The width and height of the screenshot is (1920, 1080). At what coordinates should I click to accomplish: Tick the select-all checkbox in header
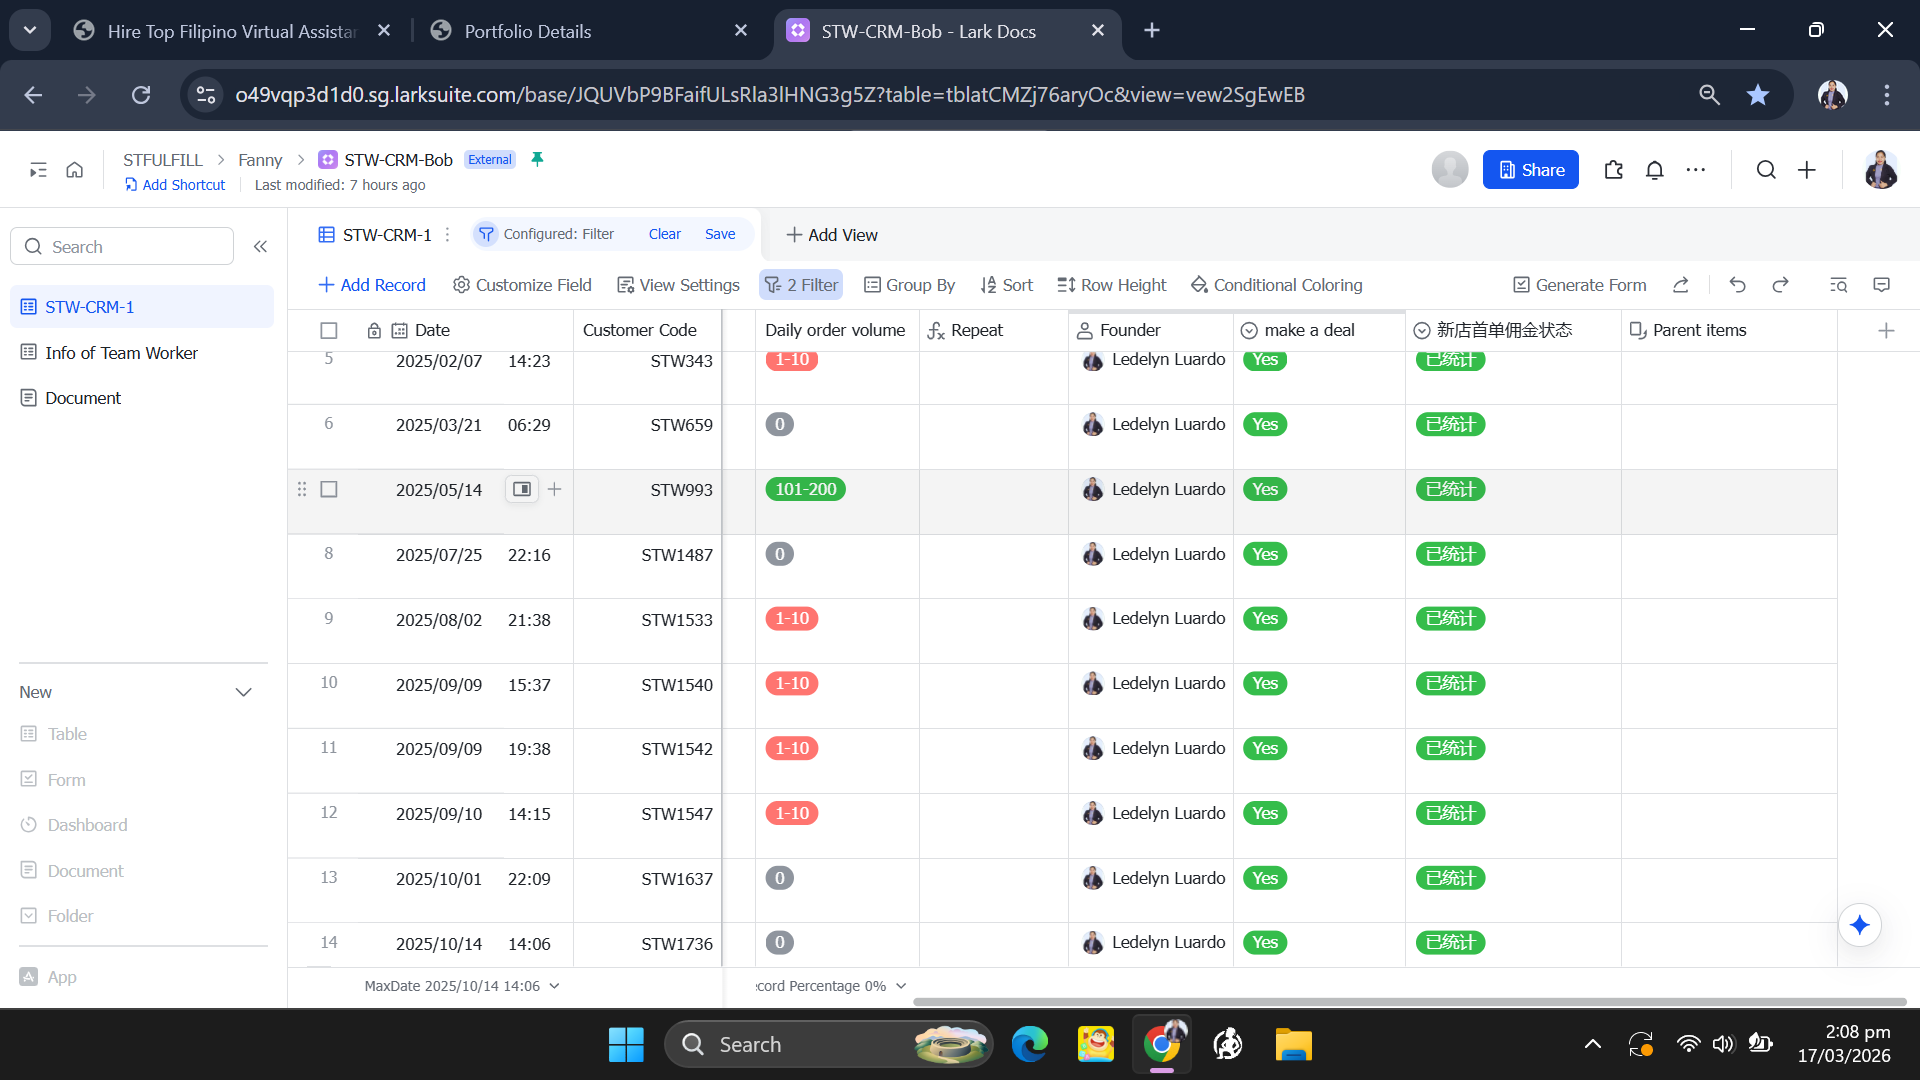[x=329, y=330]
